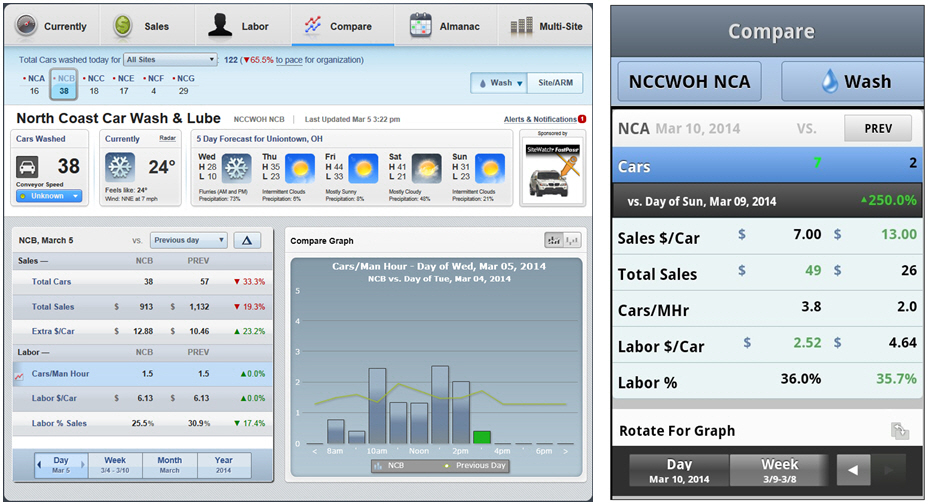
Task: Select site NCG with 29 cars
Action: tap(184, 85)
